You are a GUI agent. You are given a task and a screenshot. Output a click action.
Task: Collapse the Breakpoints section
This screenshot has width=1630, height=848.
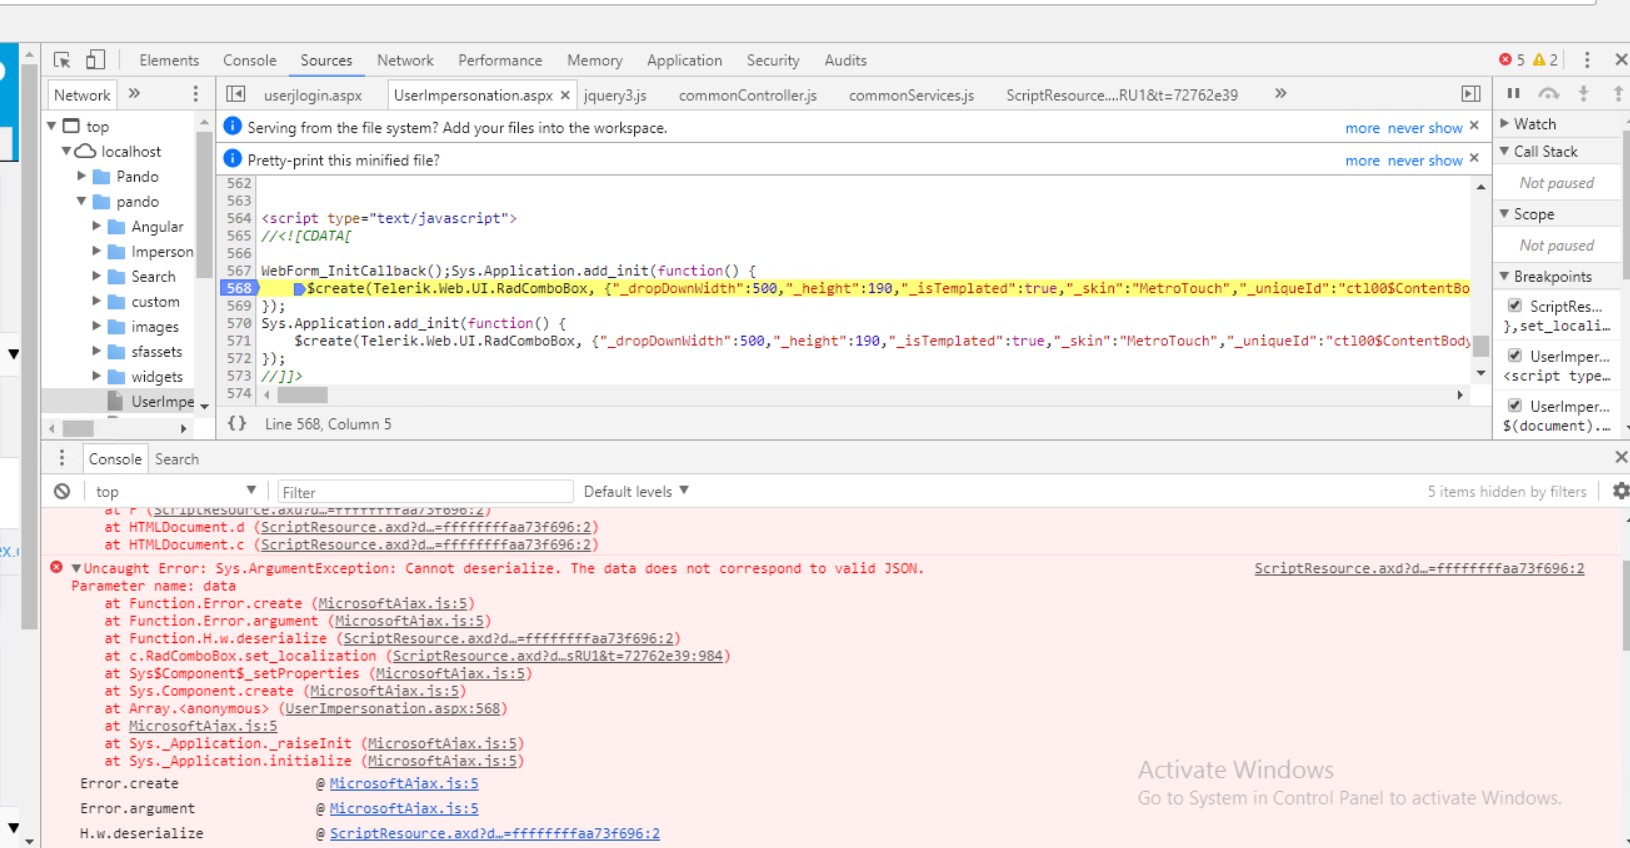click(x=1504, y=276)
